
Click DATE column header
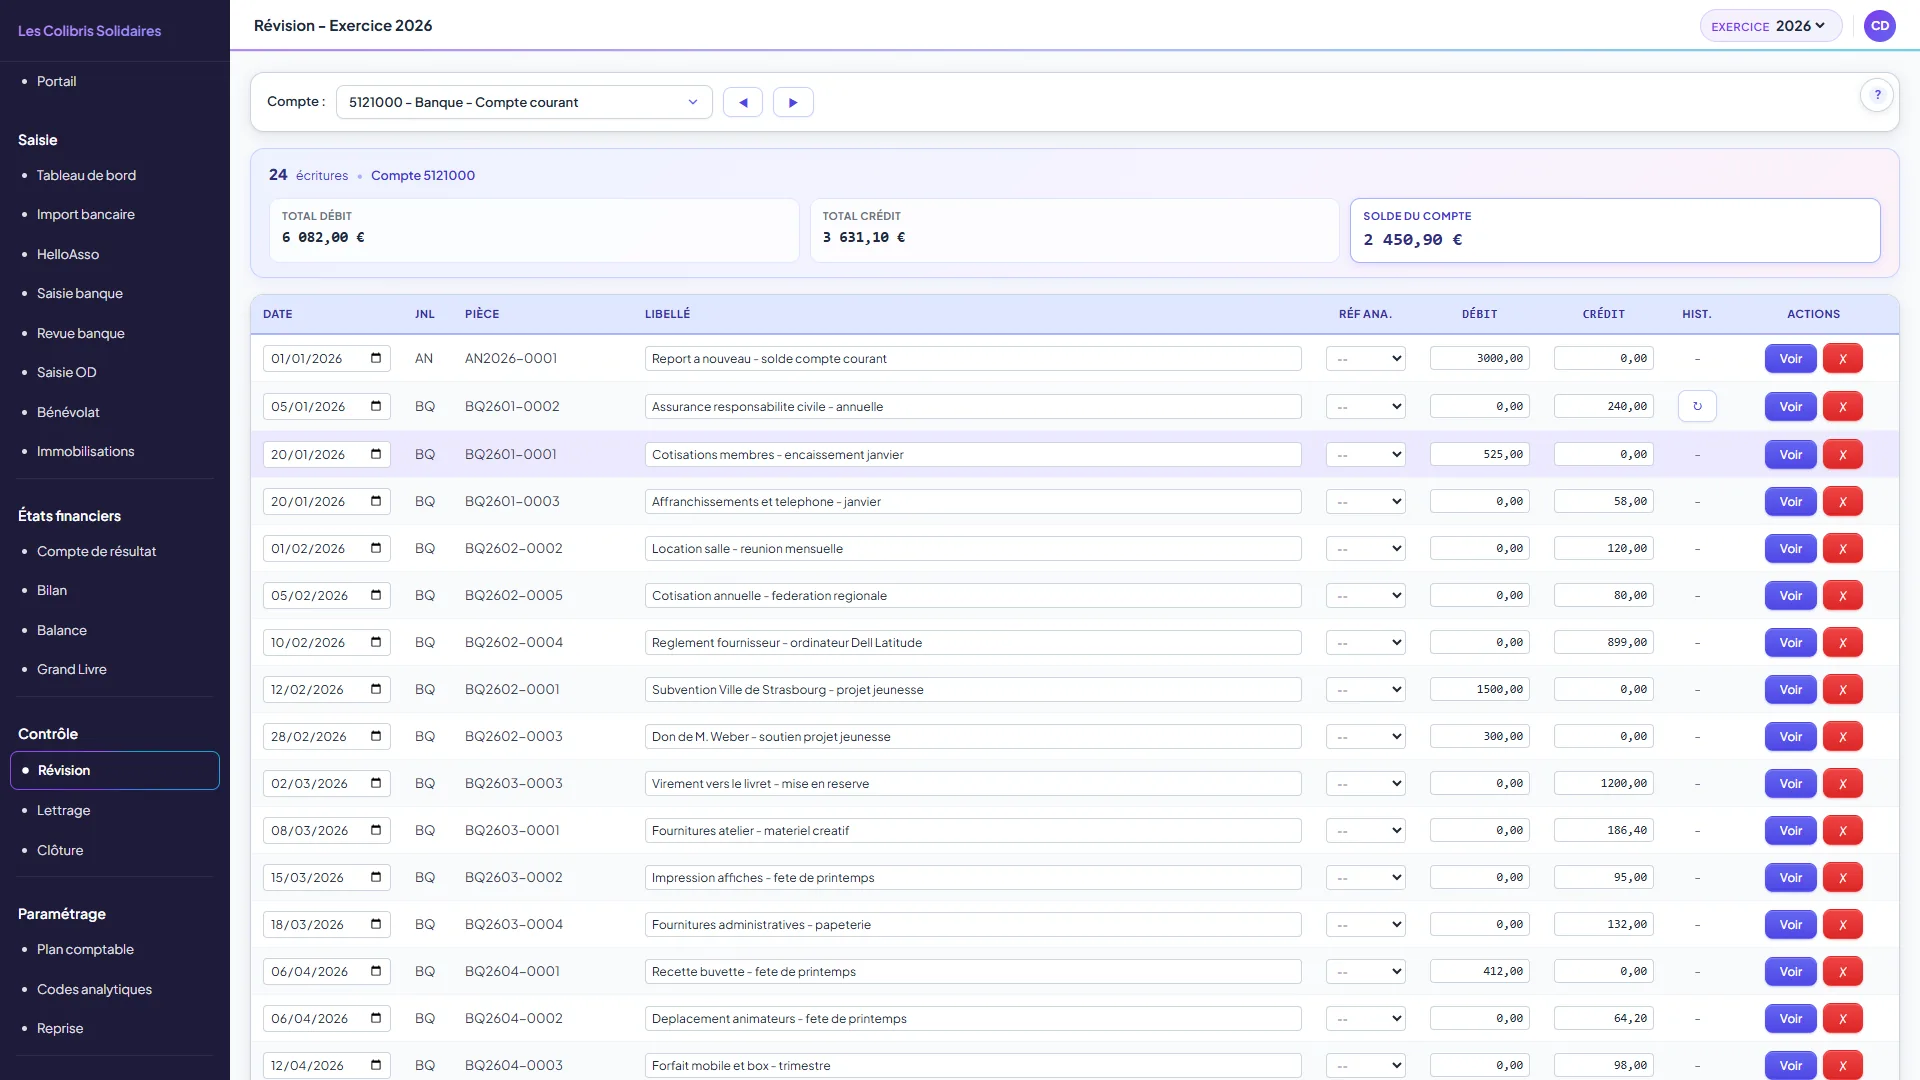tap(278, 314)
